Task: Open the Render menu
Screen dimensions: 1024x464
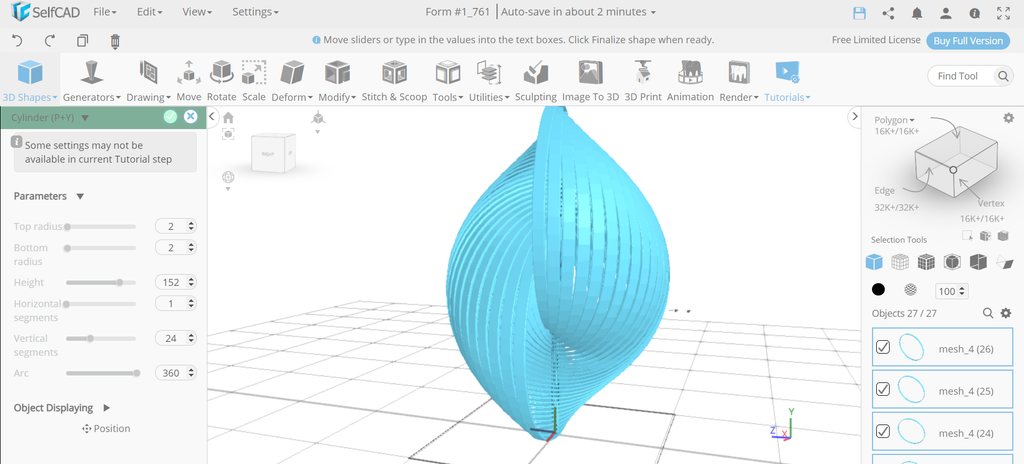Action: tap(739, 82)
